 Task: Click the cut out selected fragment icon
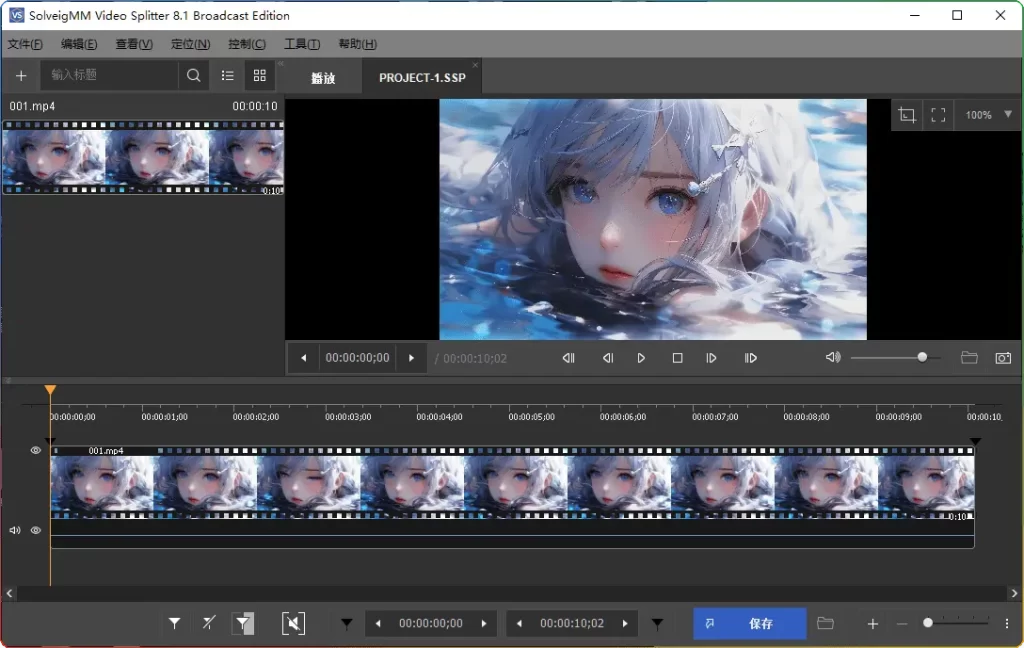point(293,623)
